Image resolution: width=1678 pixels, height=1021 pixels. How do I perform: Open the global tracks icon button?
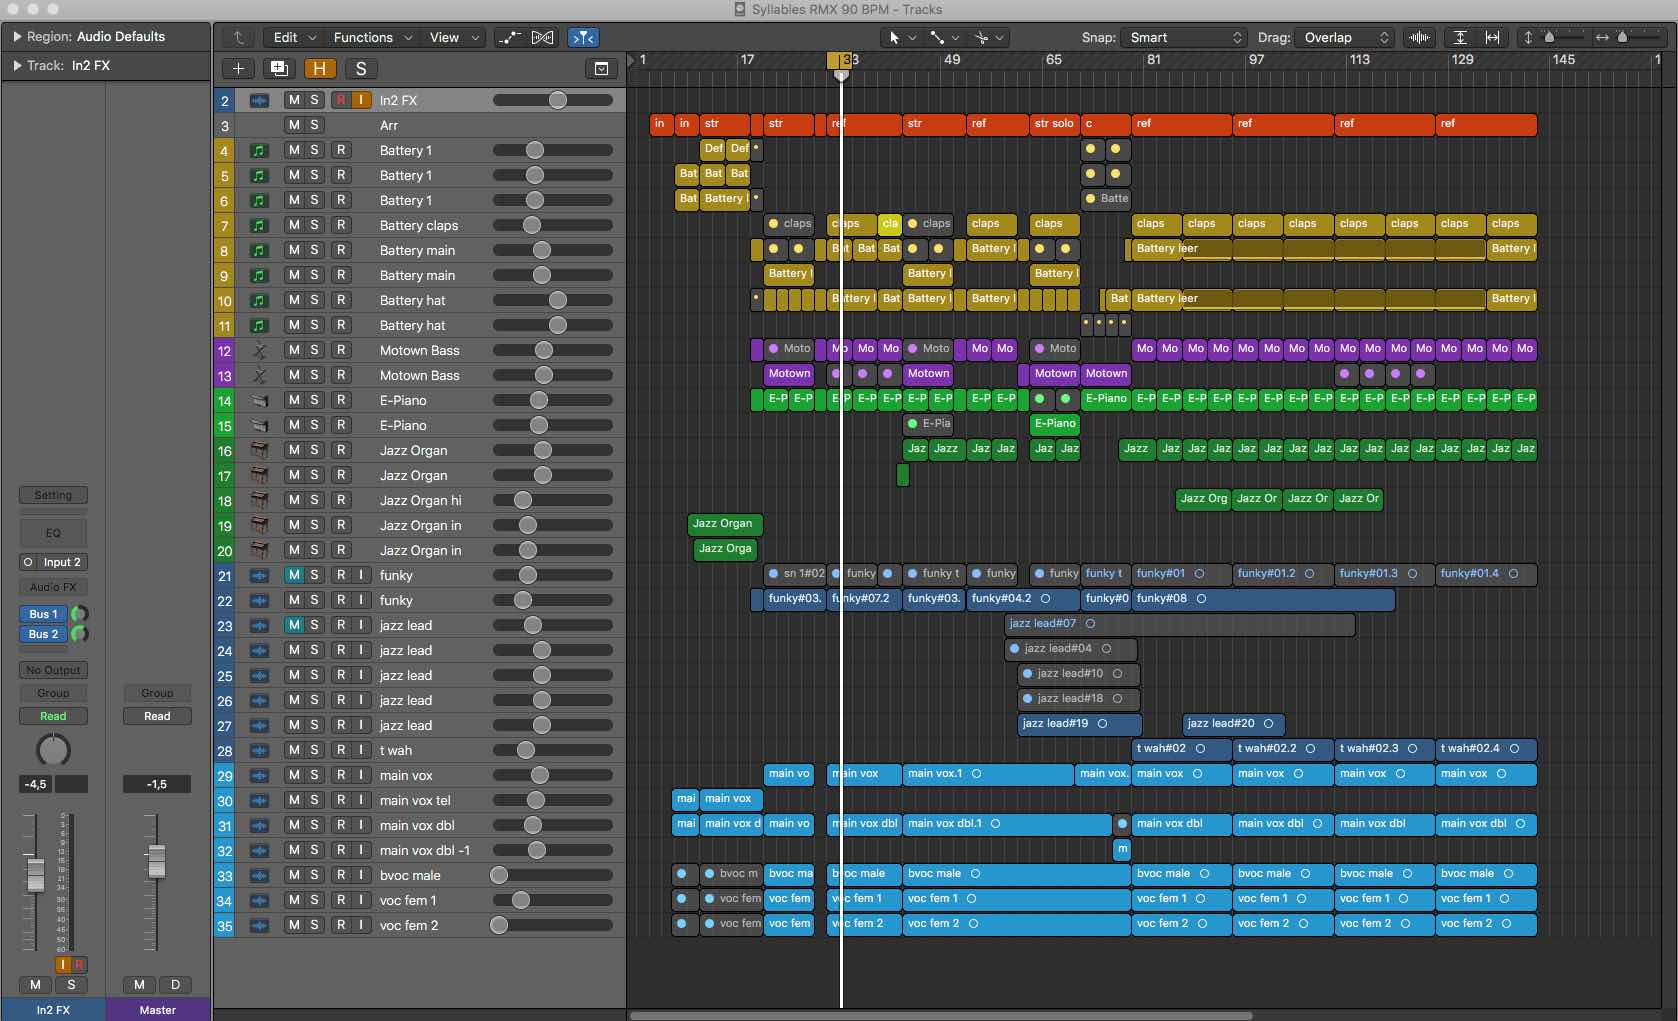(x=601, y=68)
